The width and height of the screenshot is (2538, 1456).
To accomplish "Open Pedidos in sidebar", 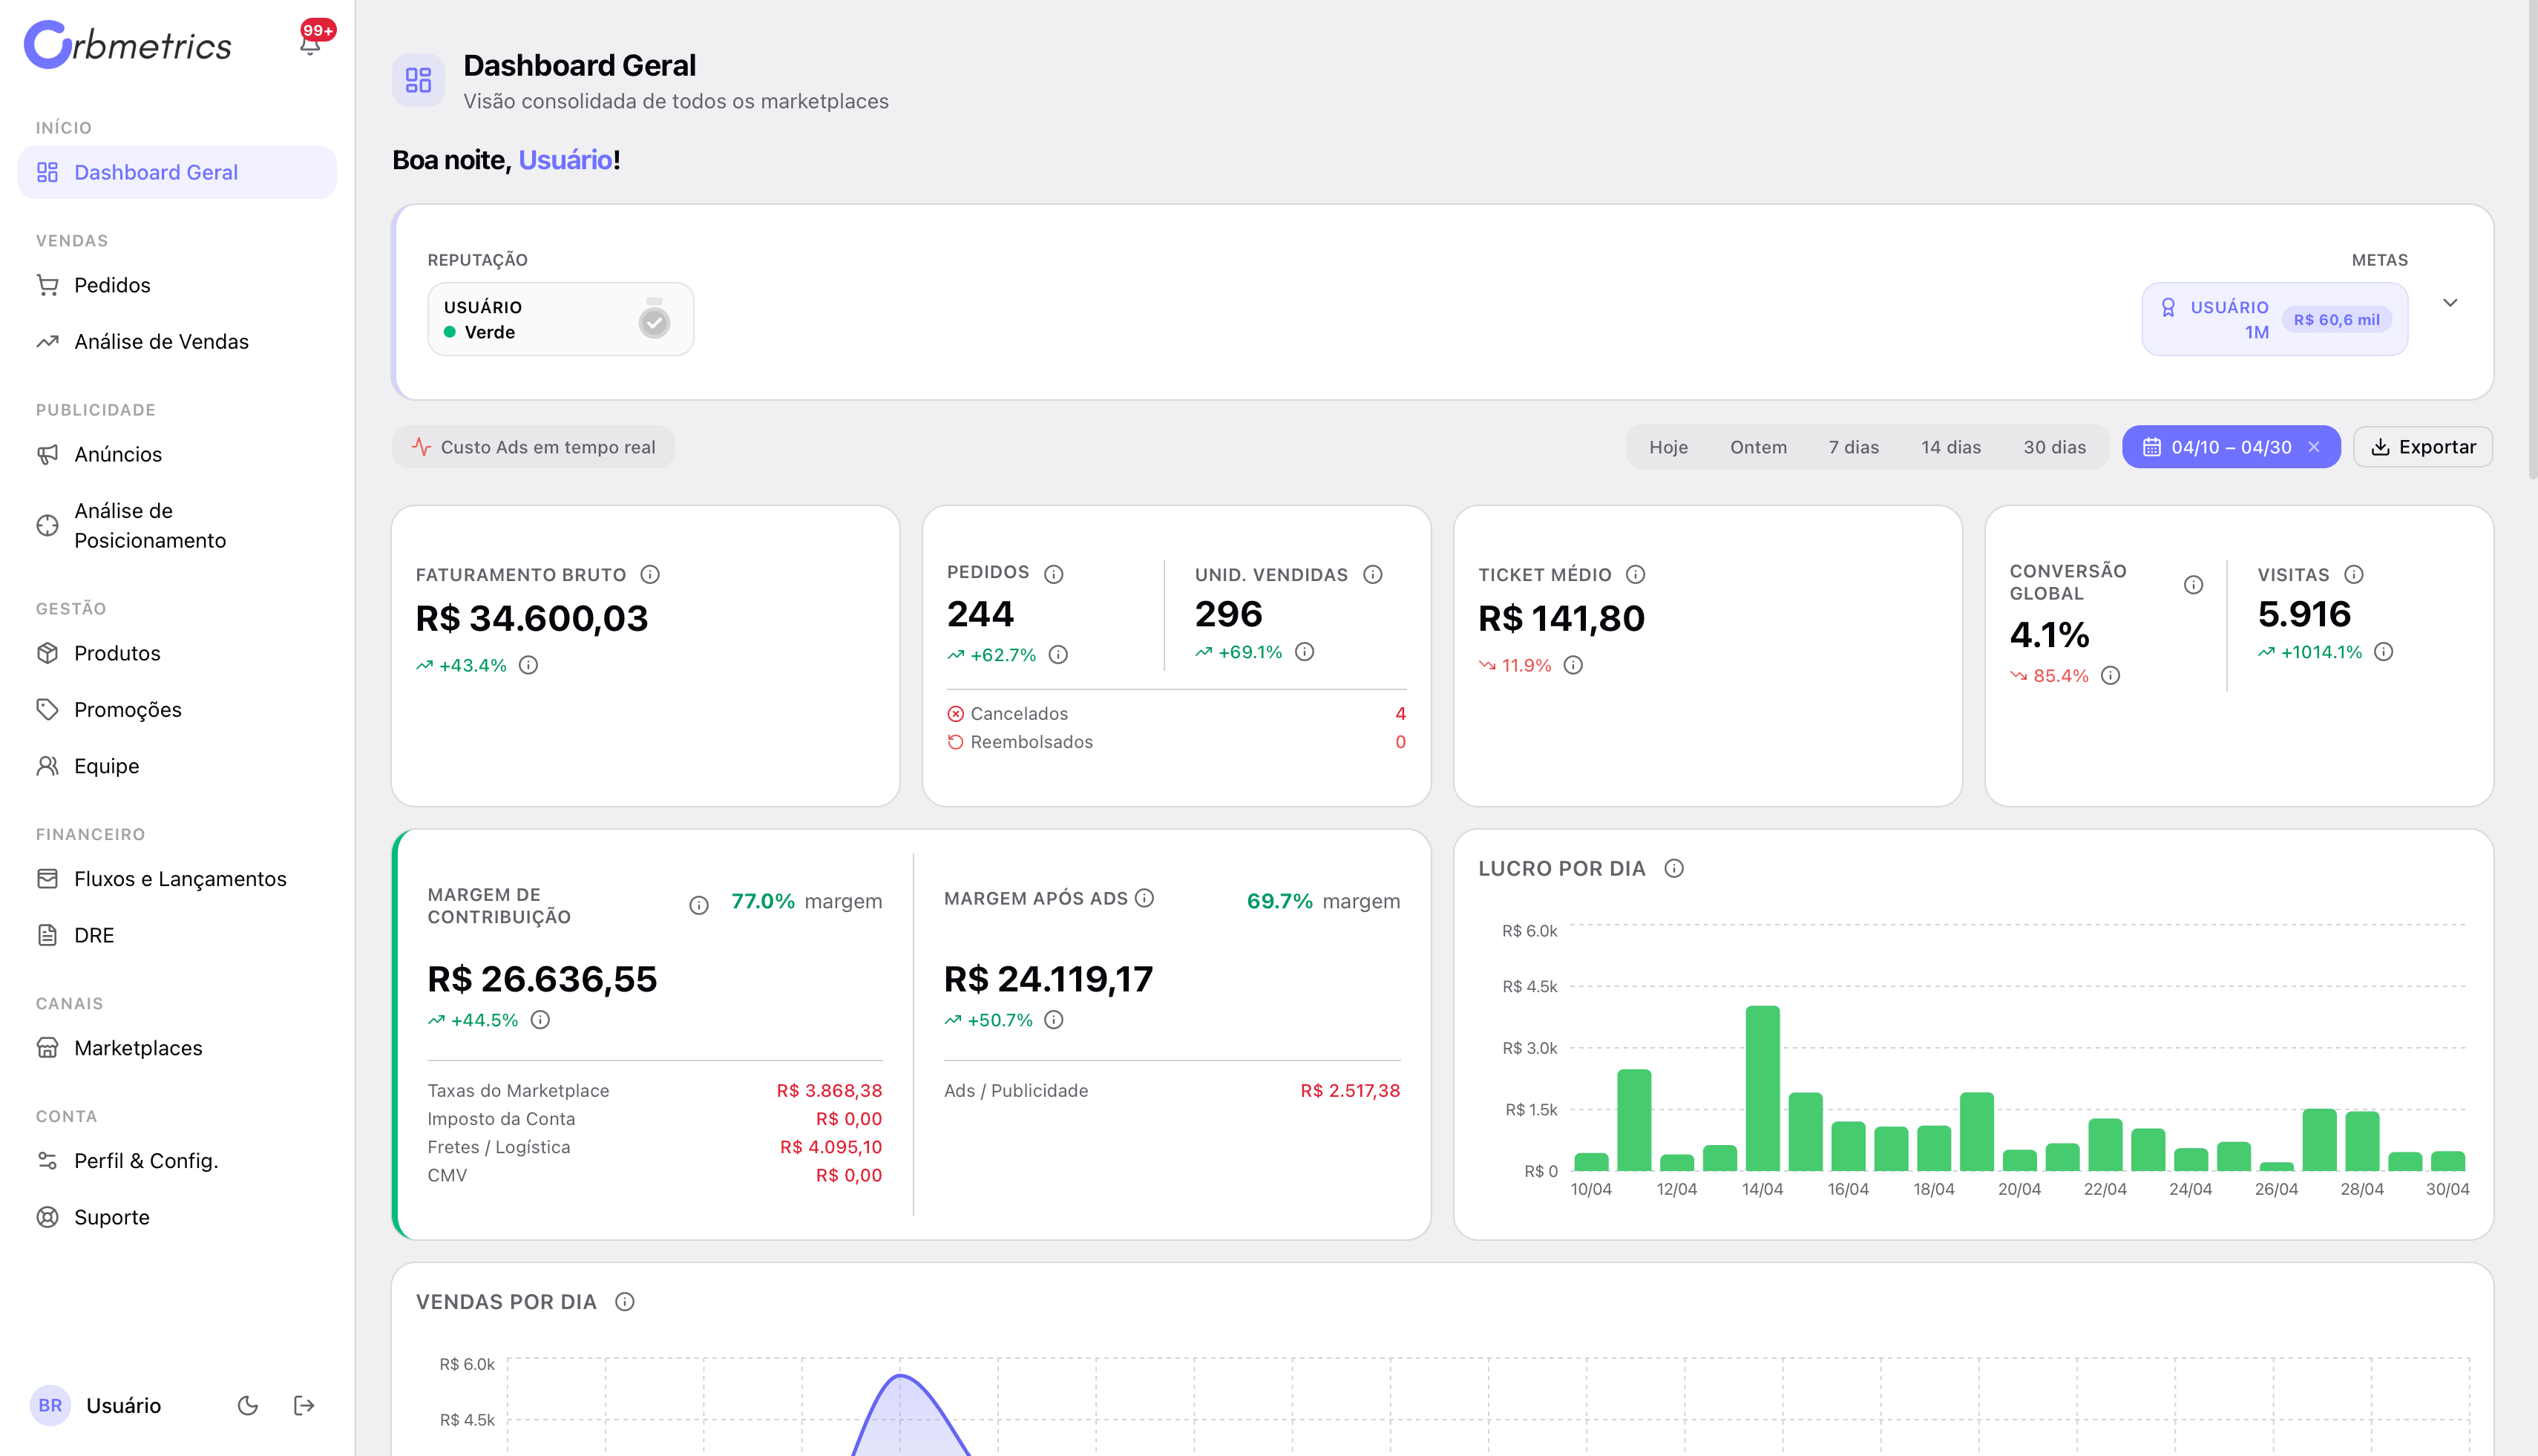I will (x=177, y=285).
